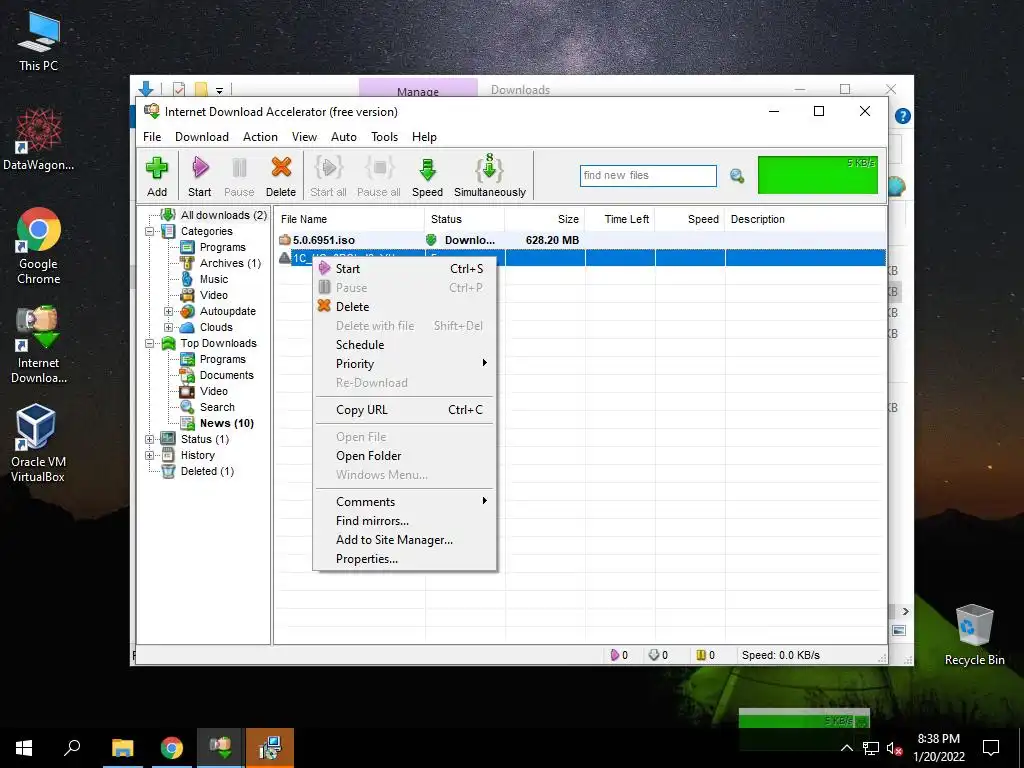Image resolution: width=1024 pixels, height=768 pixels.
Task: Expand the History tree node
Action: coord(150,455)
